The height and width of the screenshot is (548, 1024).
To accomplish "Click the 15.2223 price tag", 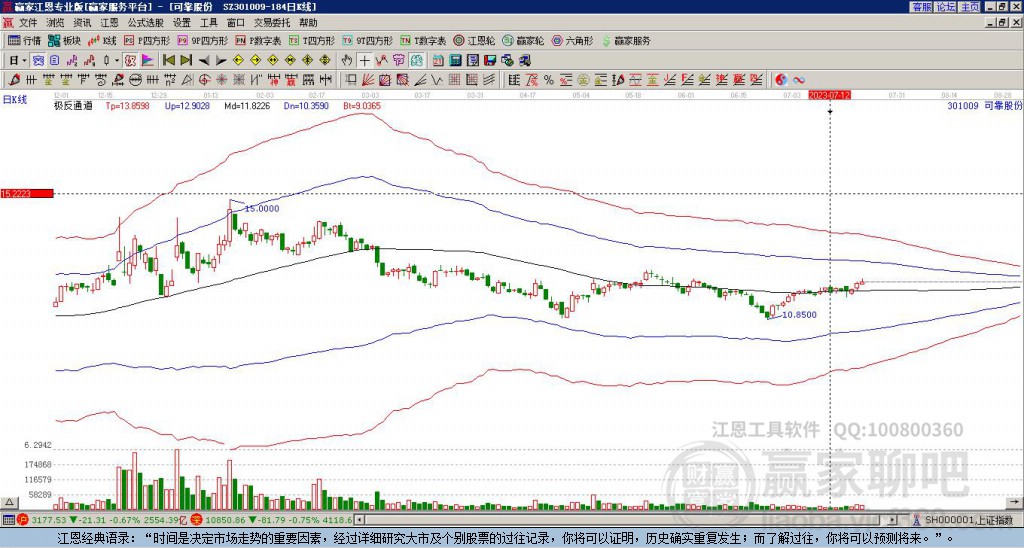I will [27, 194].
